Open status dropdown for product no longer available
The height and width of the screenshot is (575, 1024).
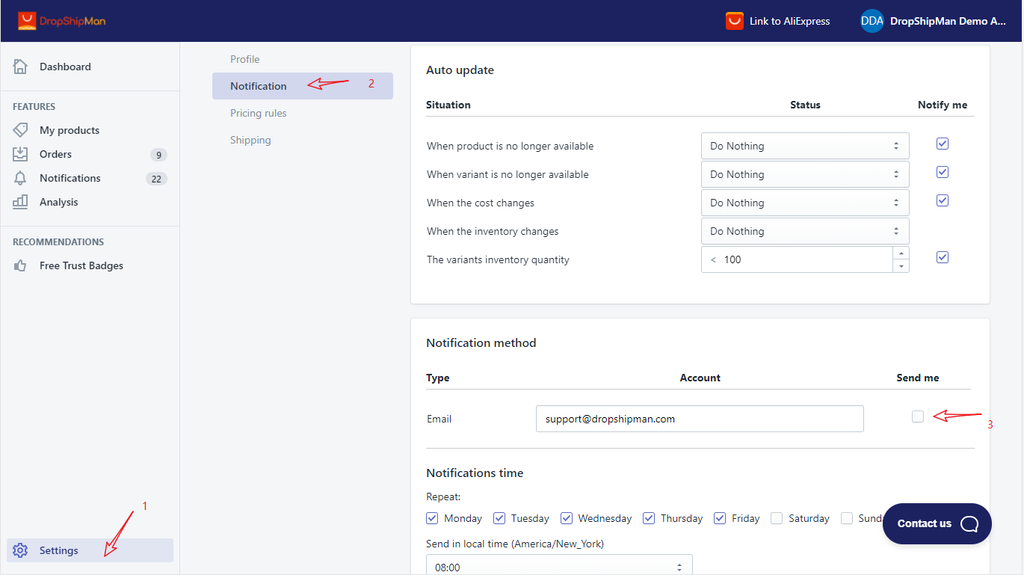805,146
